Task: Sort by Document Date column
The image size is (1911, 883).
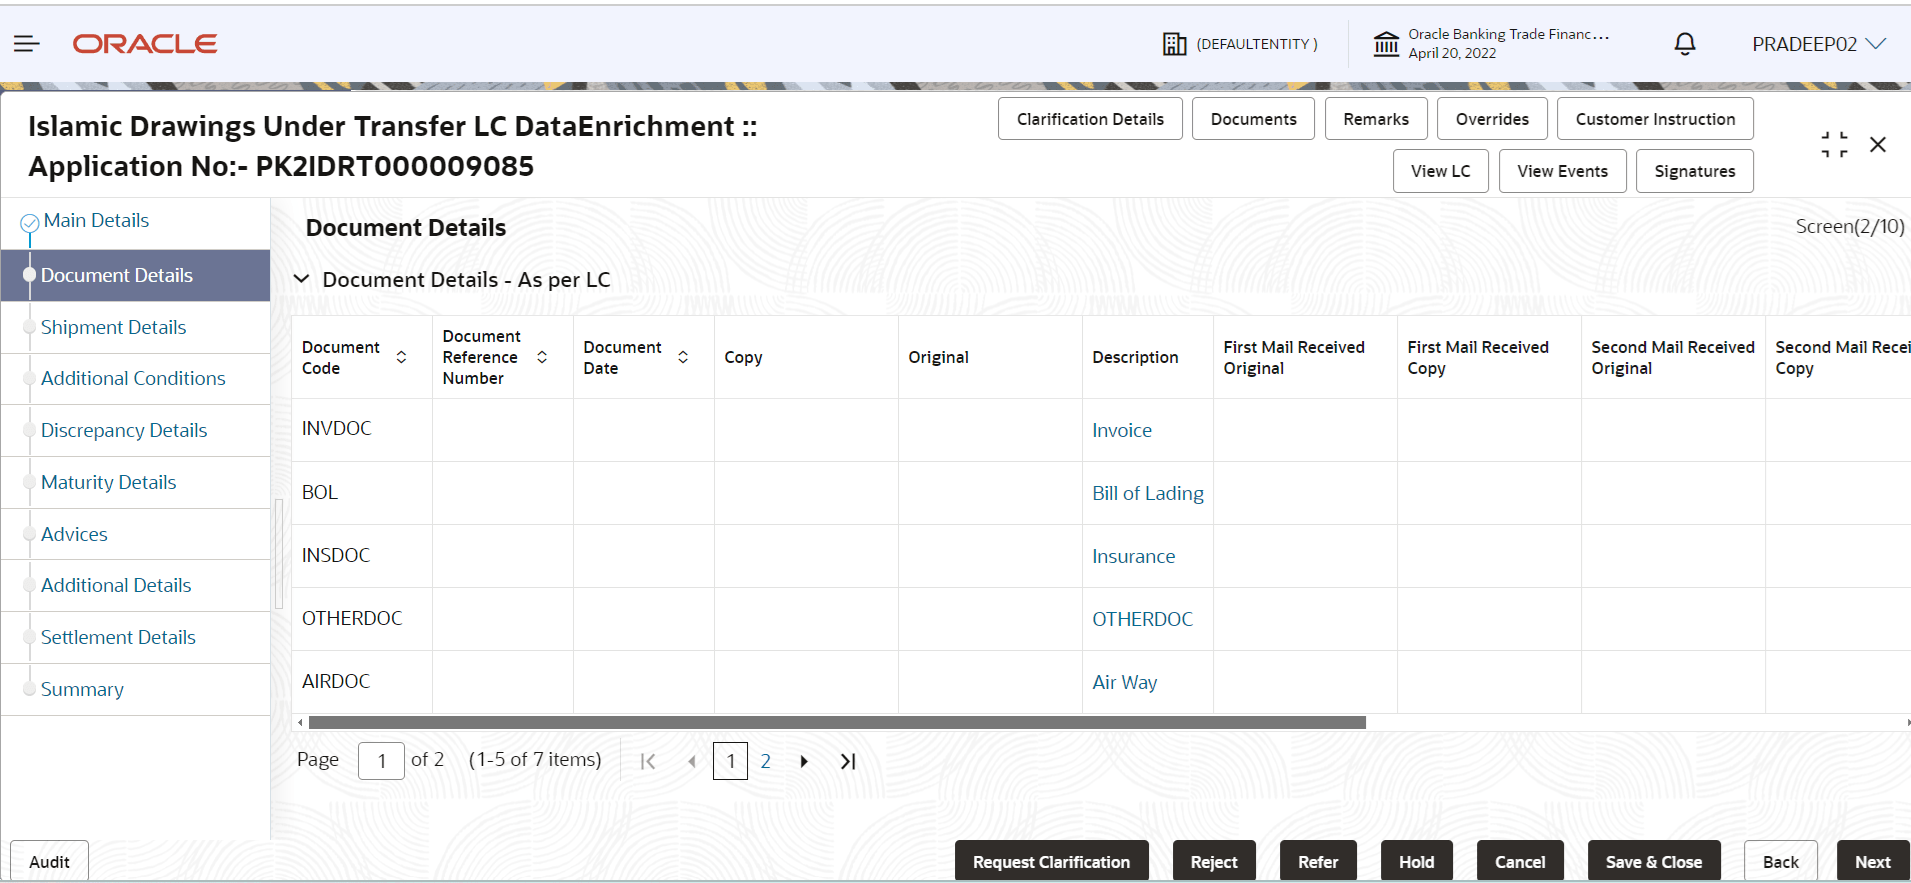Action: [683, 357]
